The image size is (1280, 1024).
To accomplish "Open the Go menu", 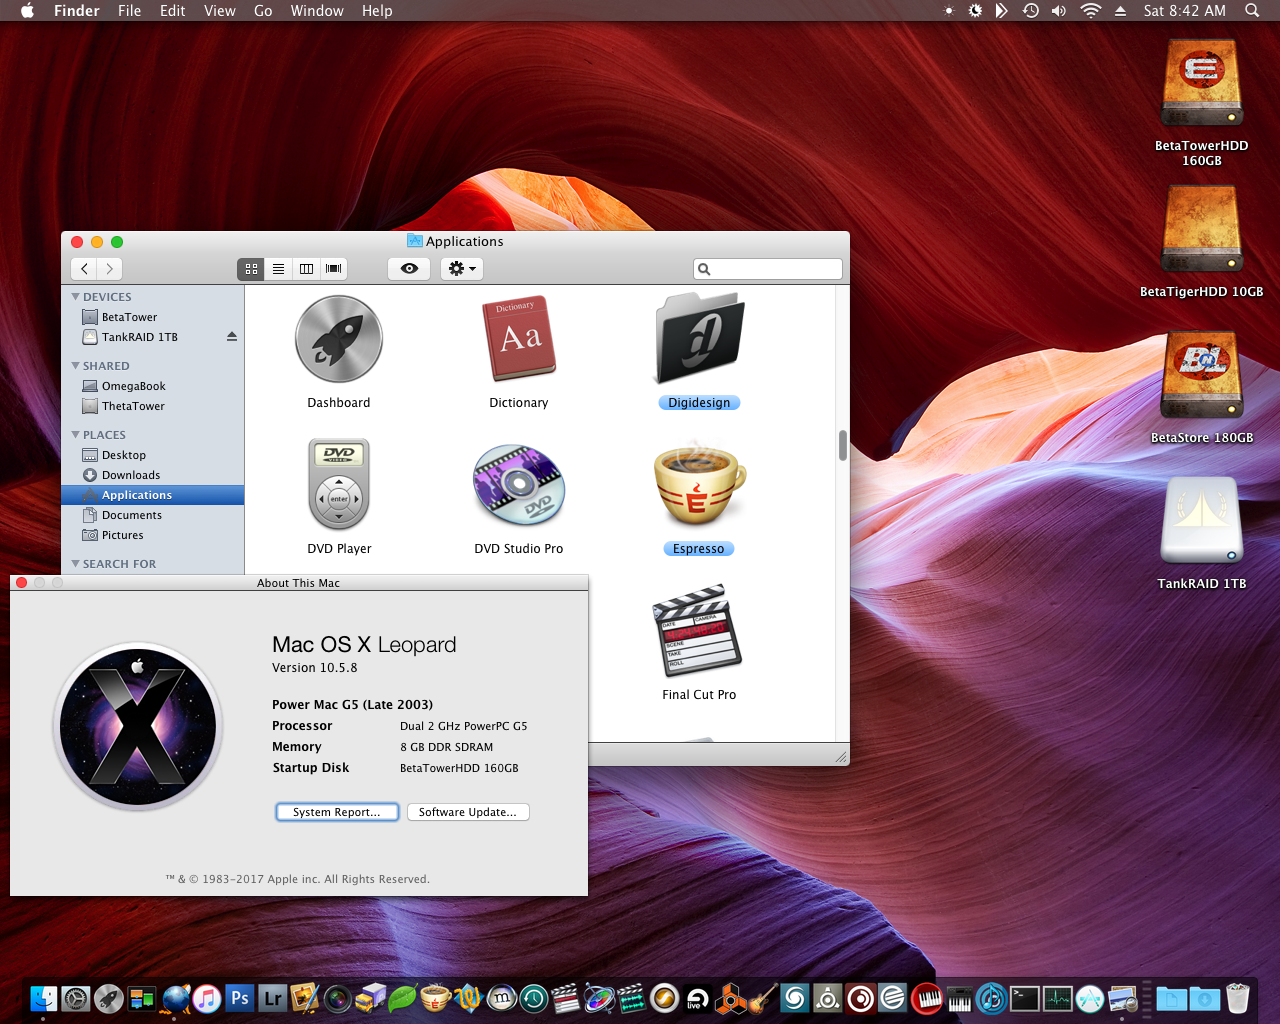I will point(263,11).
